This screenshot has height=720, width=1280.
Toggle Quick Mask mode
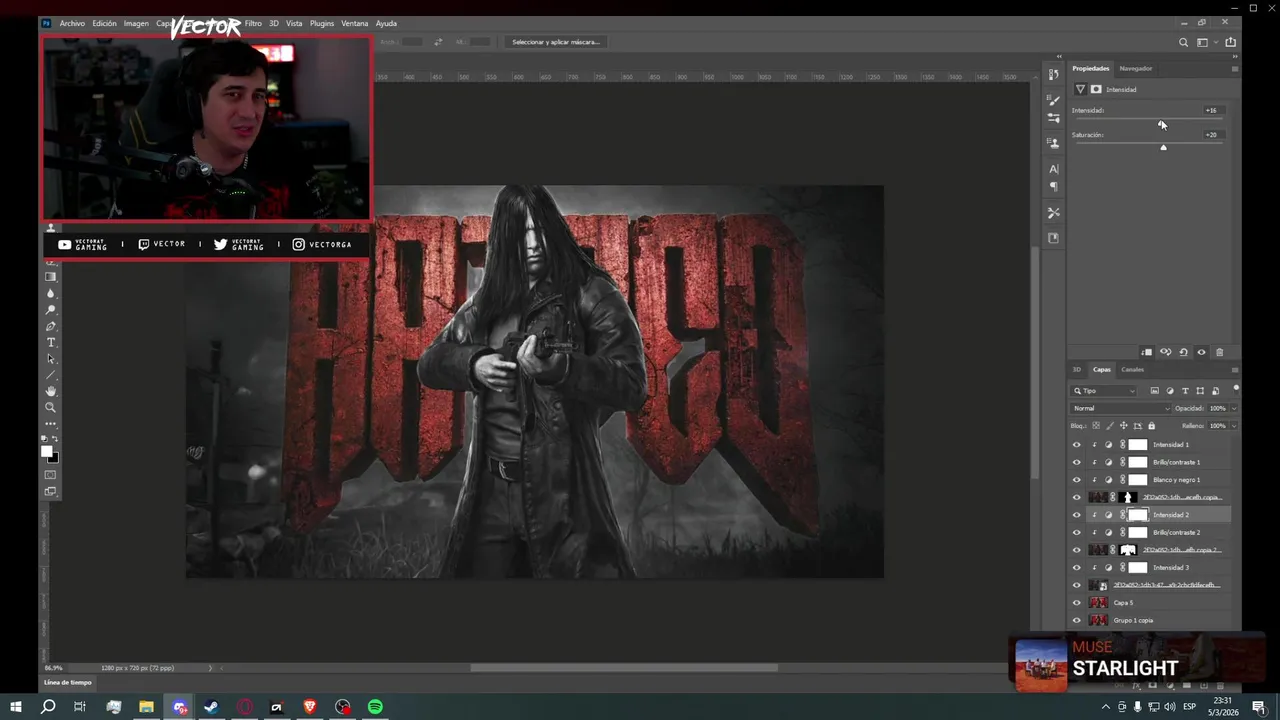51,475
